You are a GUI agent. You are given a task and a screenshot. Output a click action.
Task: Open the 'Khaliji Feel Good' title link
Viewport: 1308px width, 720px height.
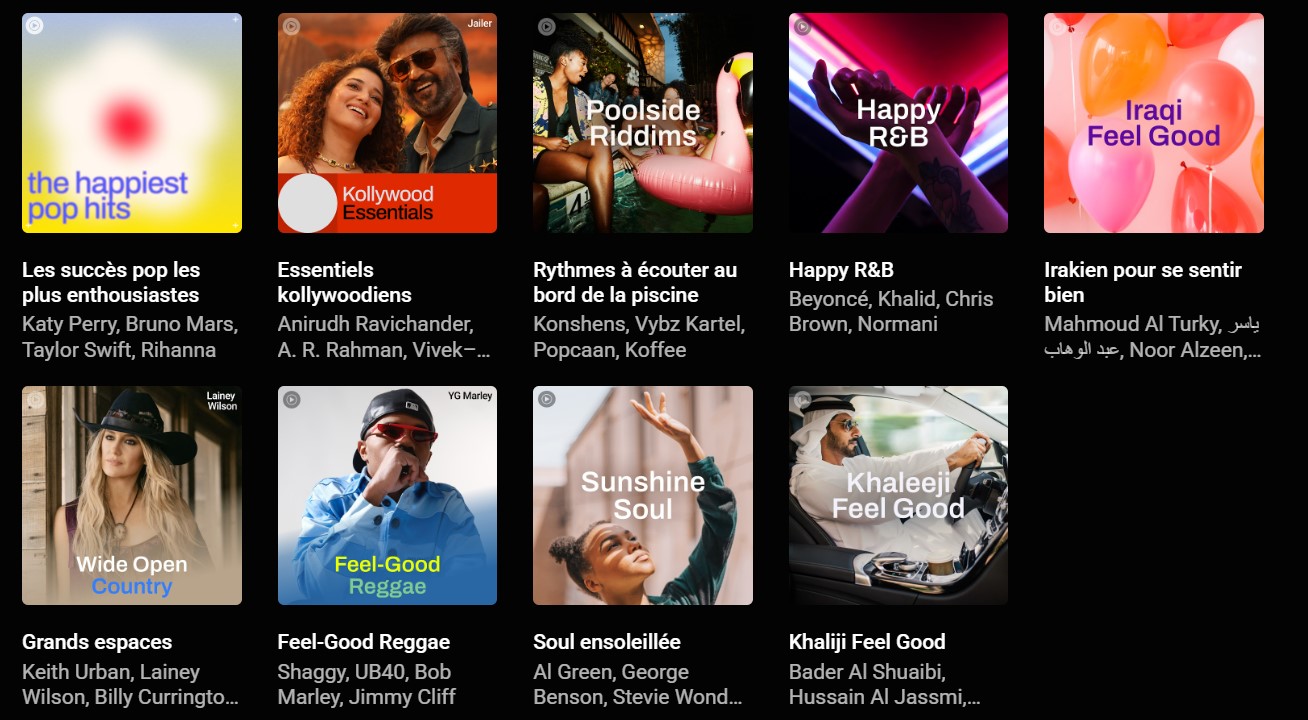pos(867,642)
